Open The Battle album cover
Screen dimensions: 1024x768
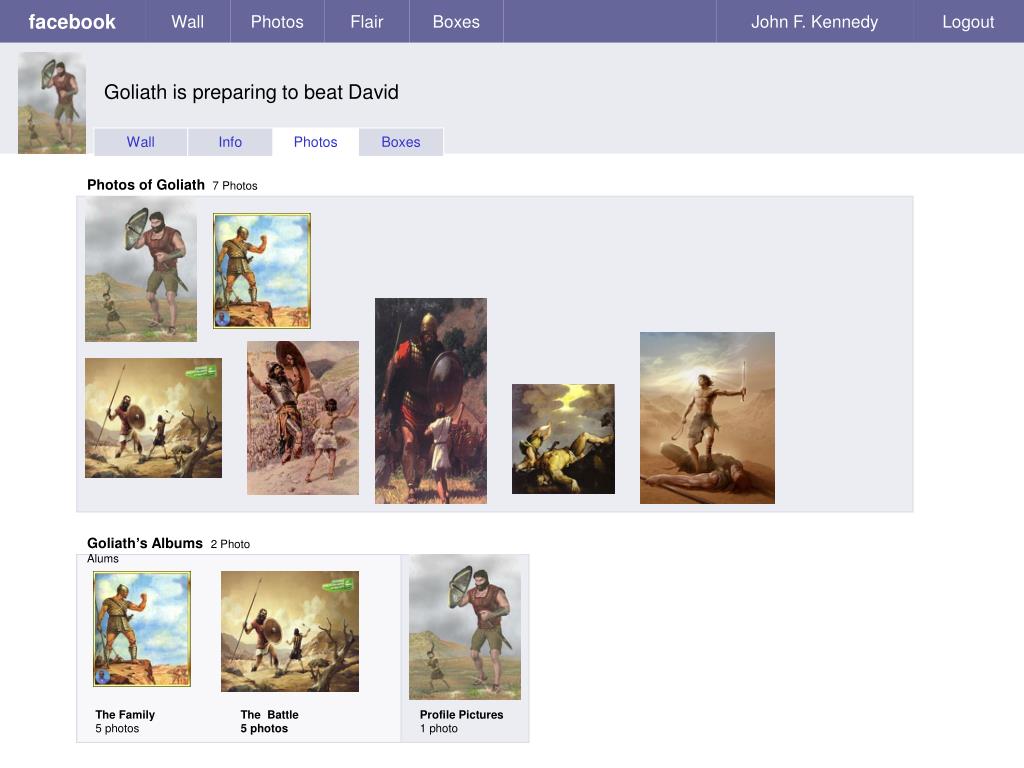[290, 632]
